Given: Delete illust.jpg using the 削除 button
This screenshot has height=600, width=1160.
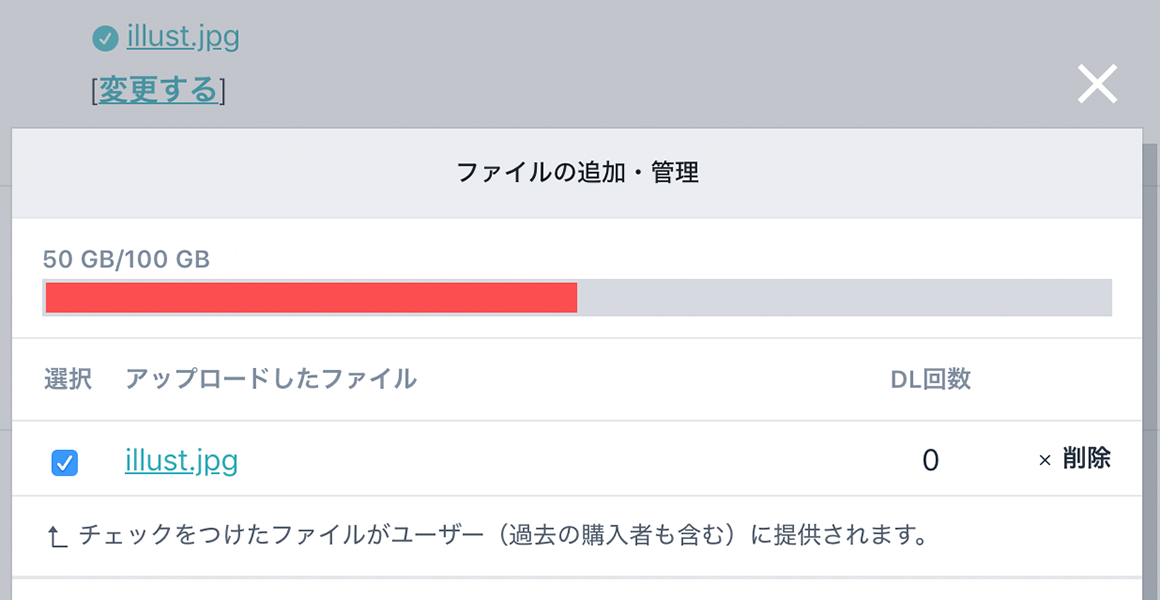Looking at the screenshot, I should pyautogui.click(x=1086, y=459).
